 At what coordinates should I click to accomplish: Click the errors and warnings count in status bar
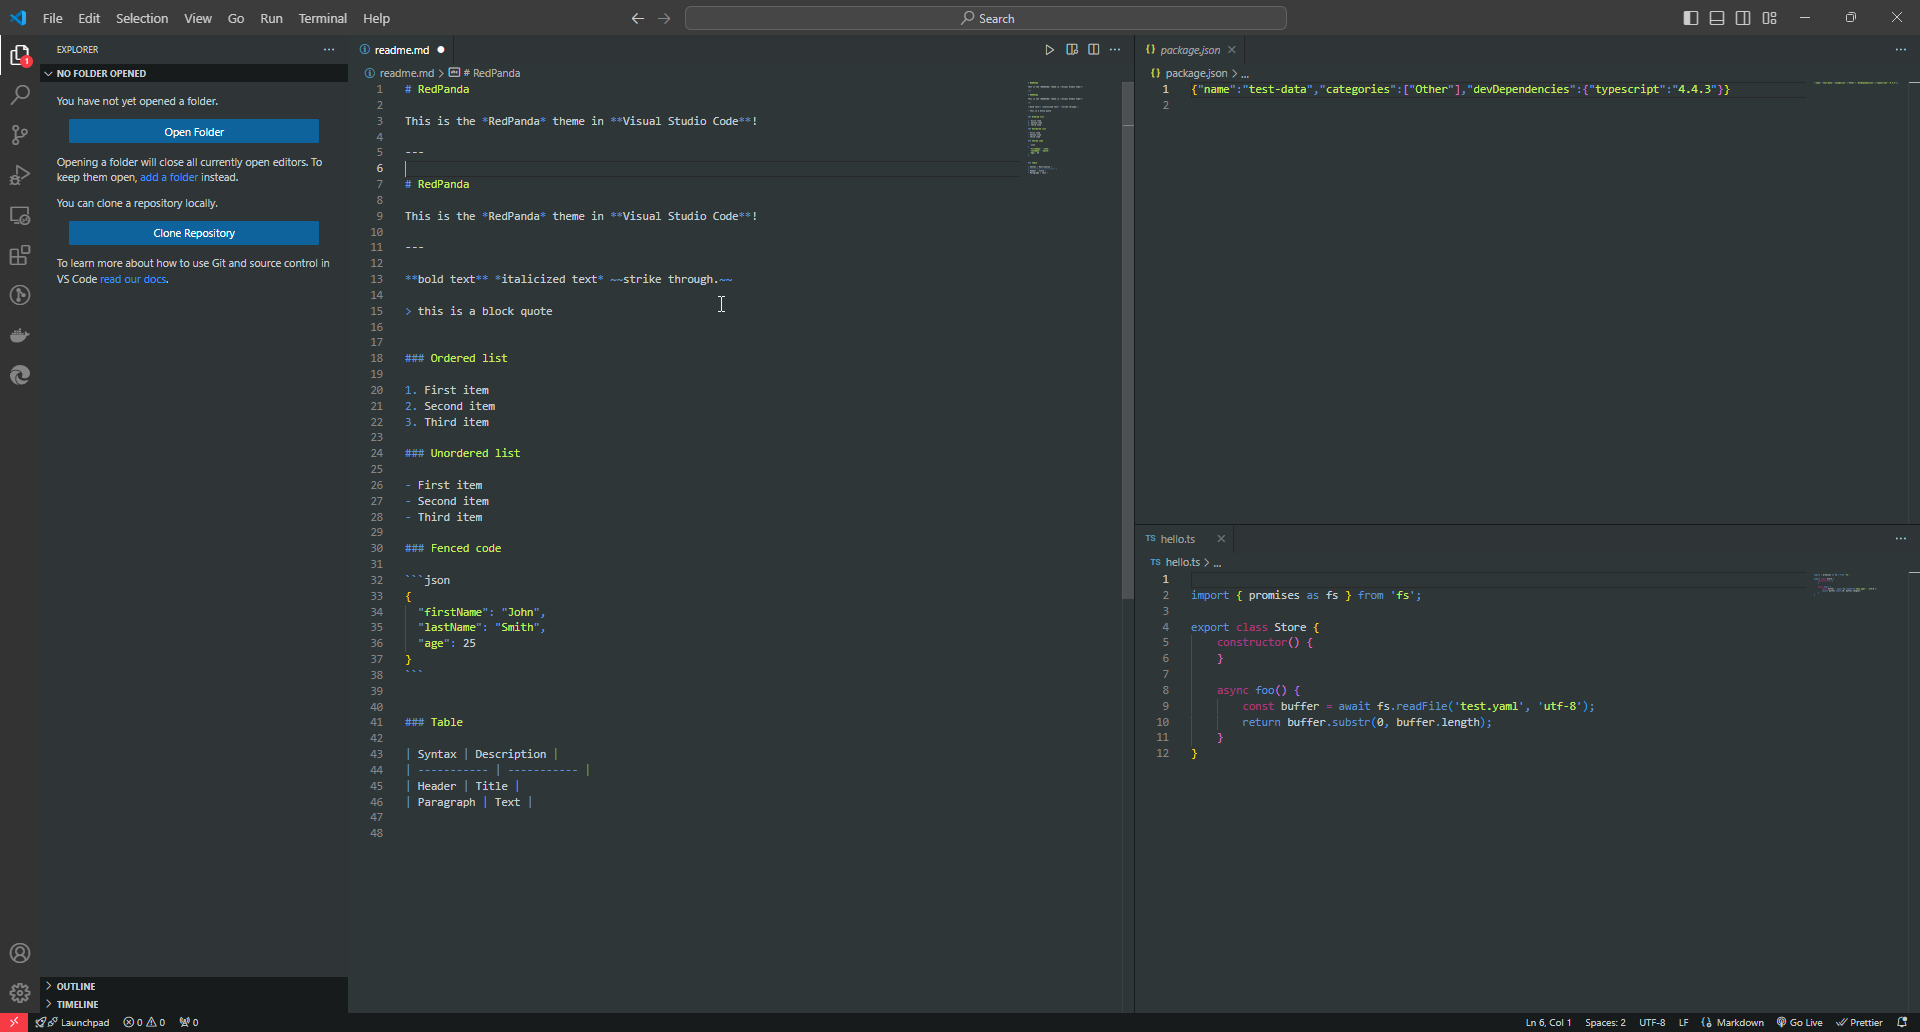(144, 1022)
